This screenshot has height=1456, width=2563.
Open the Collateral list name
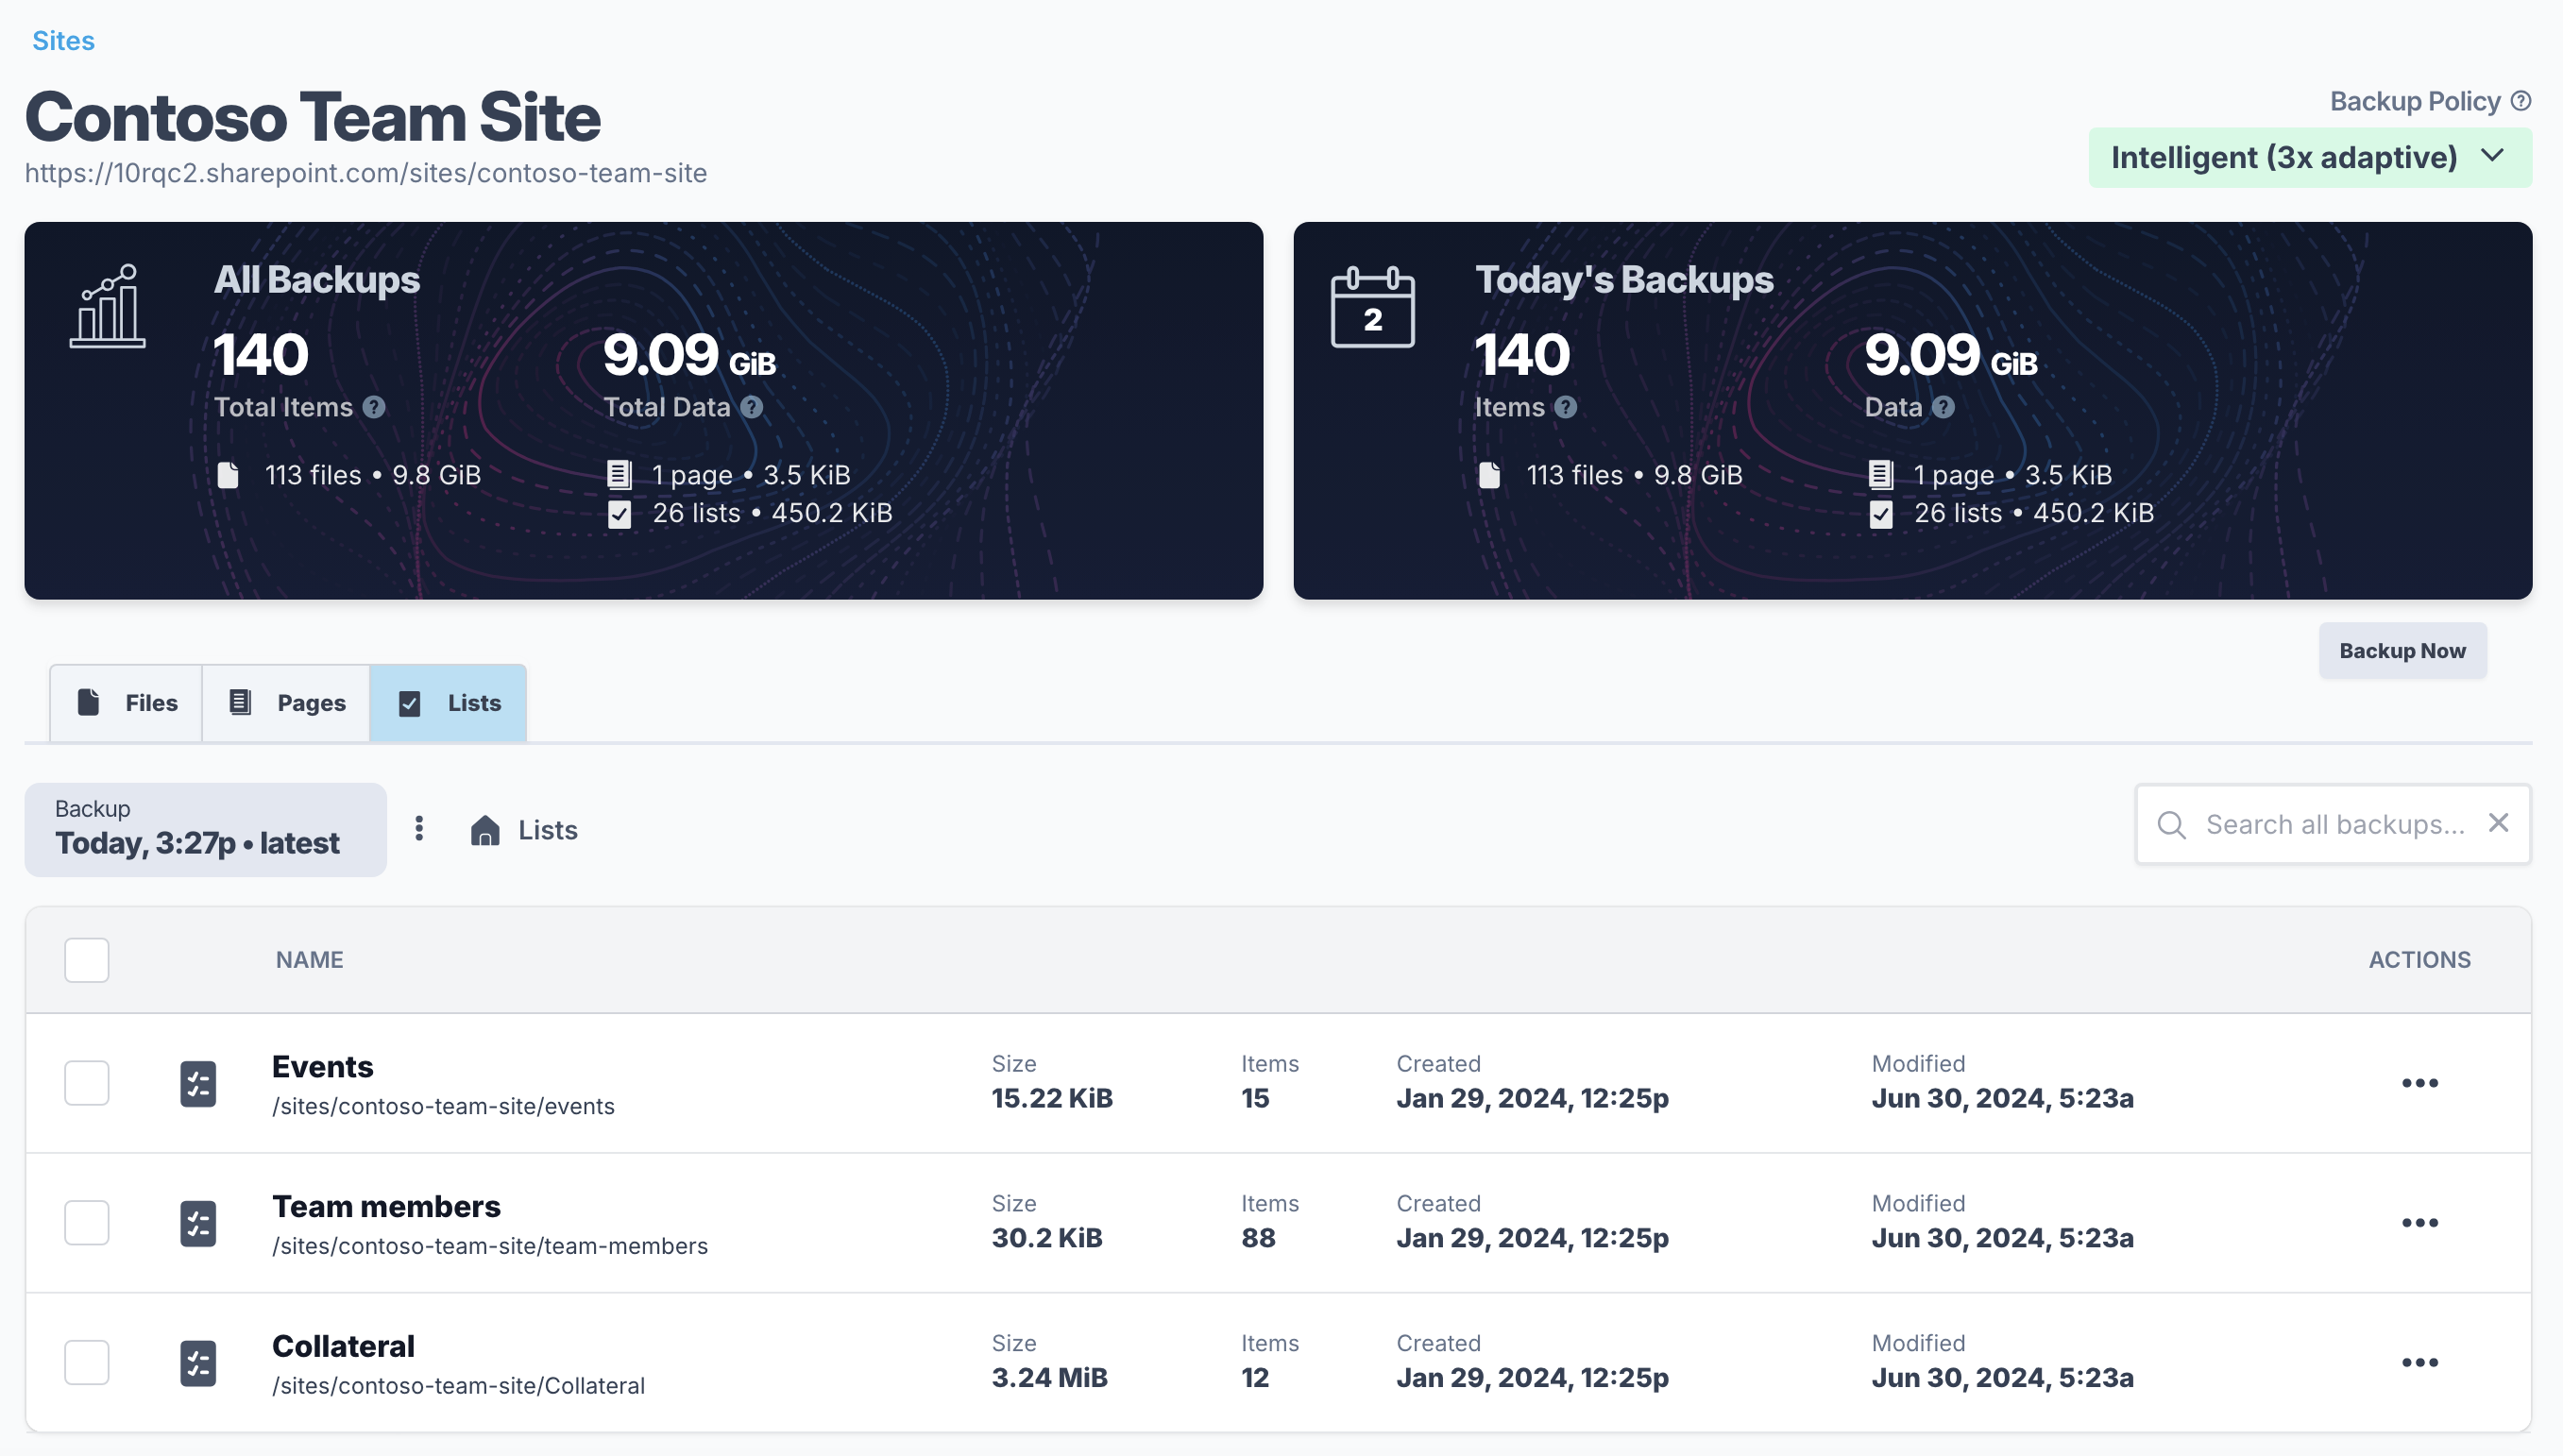tap(343, 1347)
